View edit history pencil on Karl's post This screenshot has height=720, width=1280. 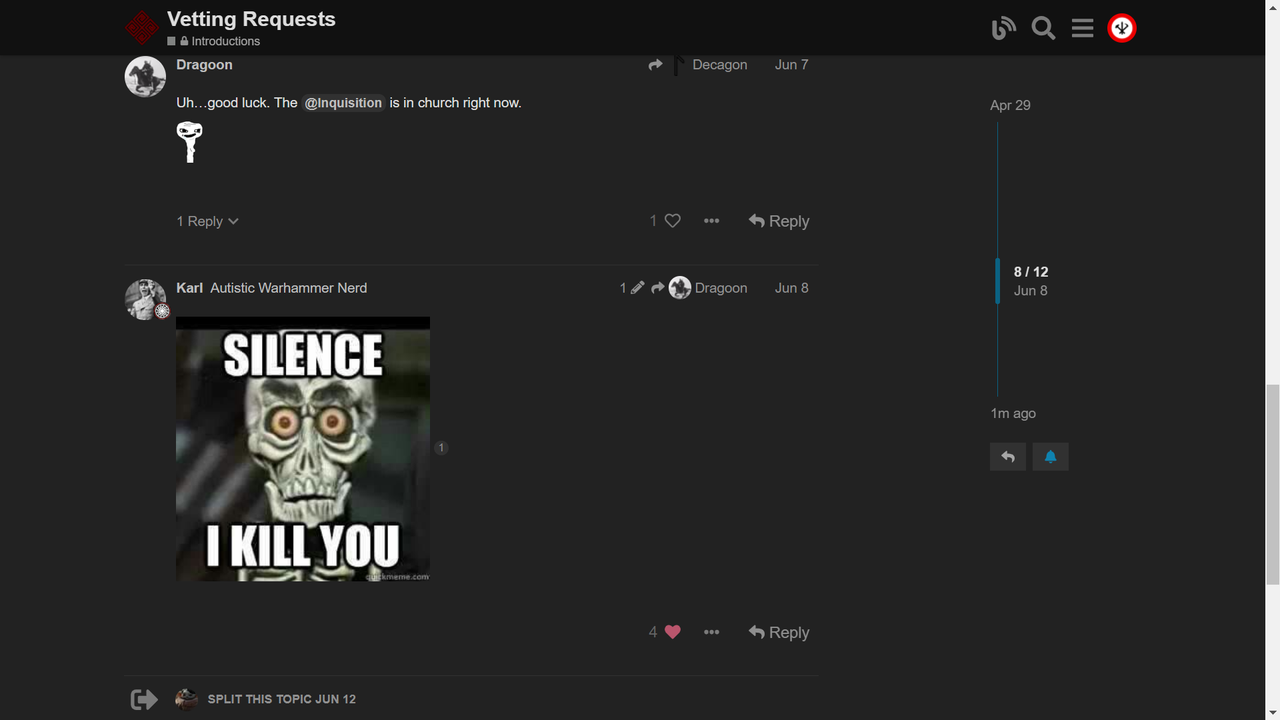[x=631, y=288]
